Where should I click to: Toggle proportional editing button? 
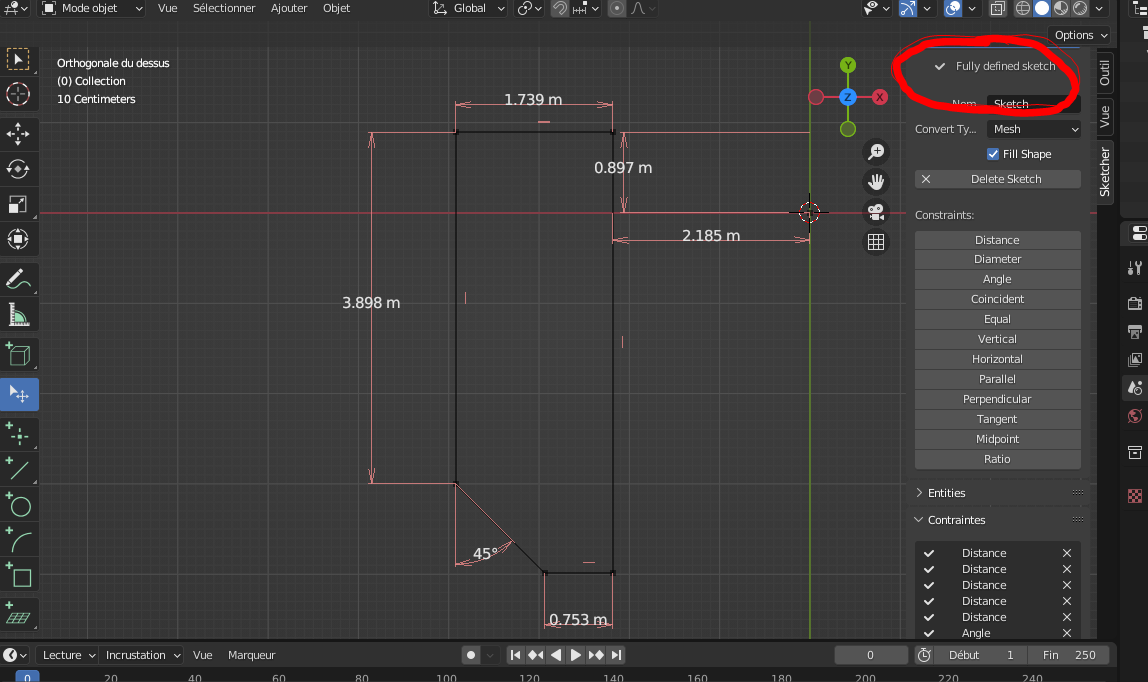point(617,8)
